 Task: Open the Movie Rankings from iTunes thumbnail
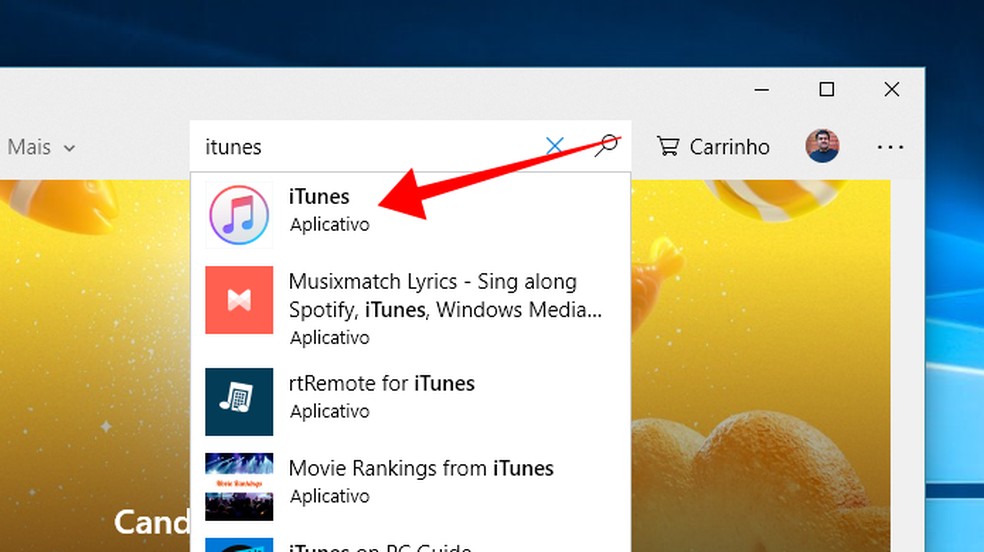point(239,487)
